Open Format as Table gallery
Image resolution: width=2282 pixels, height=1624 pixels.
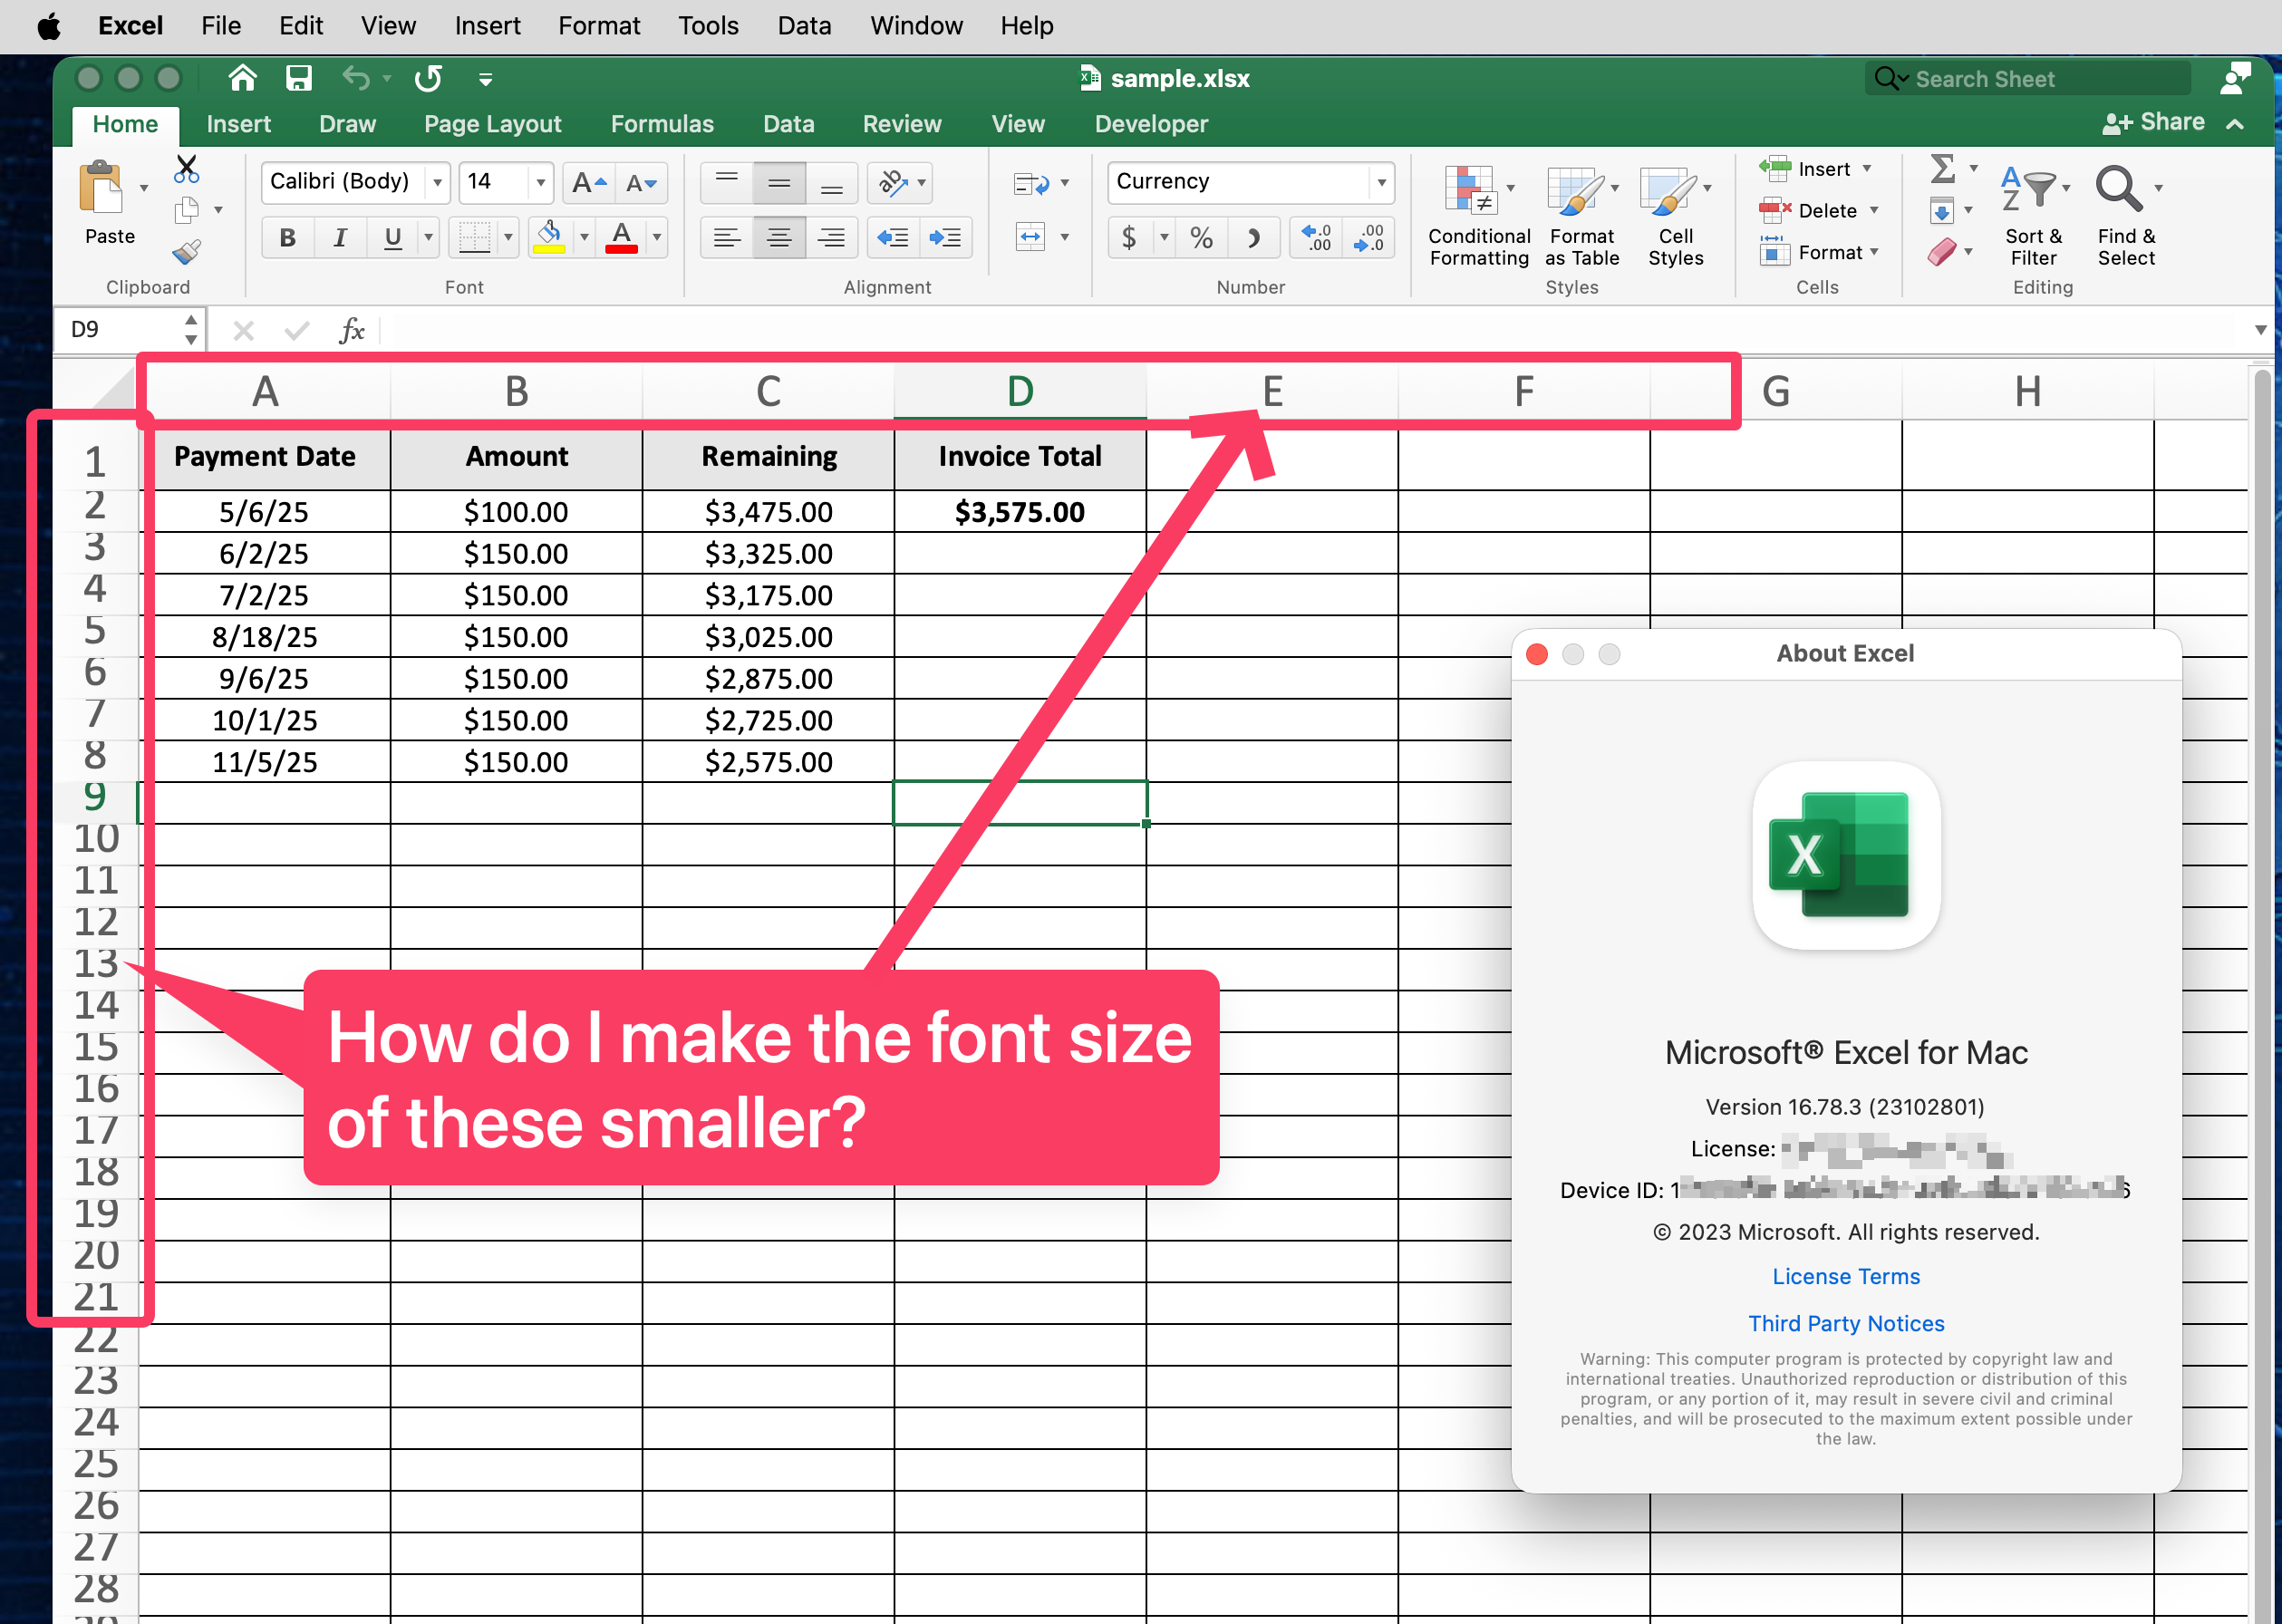(x=1581, y=216)
